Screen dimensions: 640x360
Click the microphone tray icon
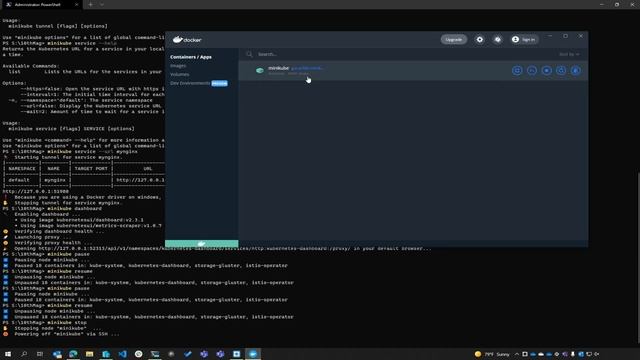[x=573, y=354]
